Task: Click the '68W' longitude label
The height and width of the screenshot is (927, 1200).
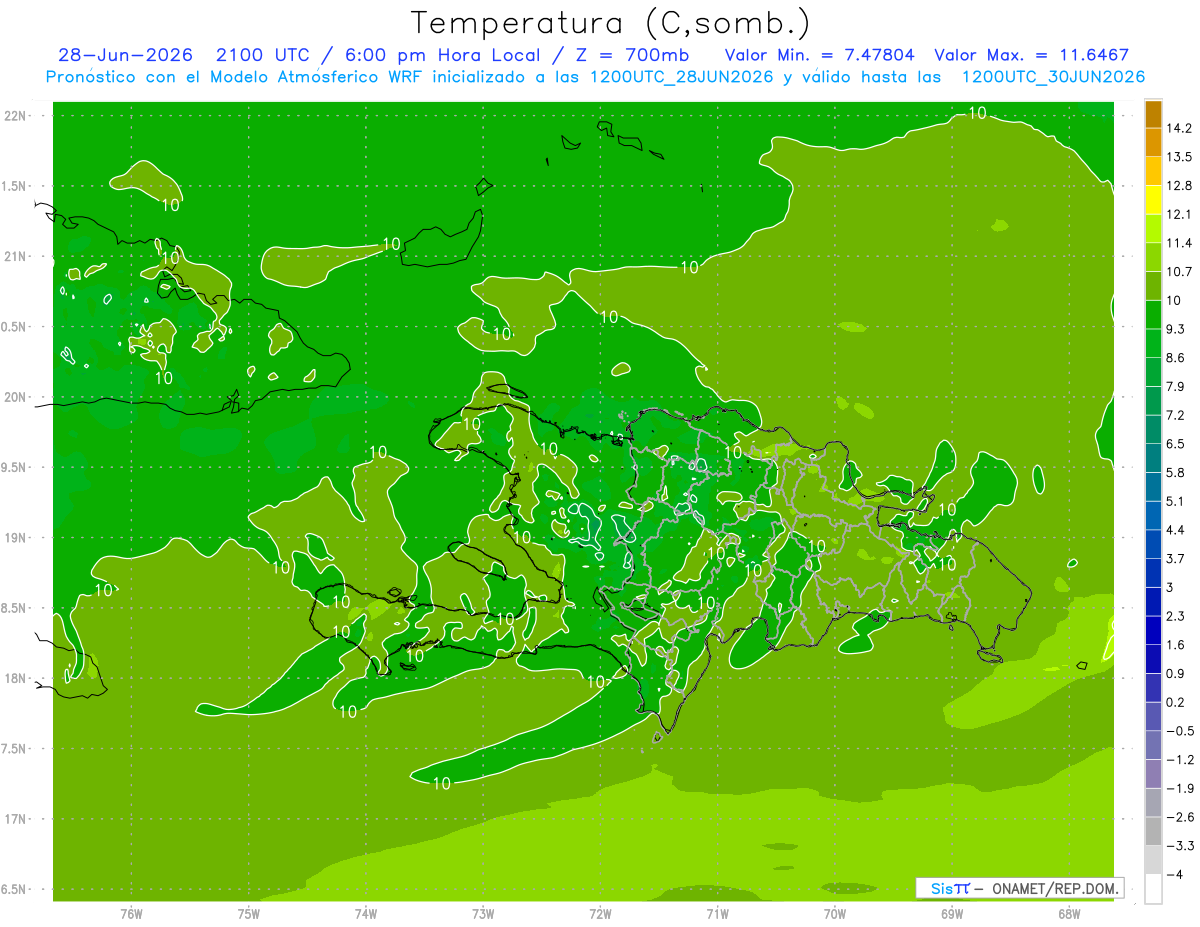Action: click(x=1069, y=913)
